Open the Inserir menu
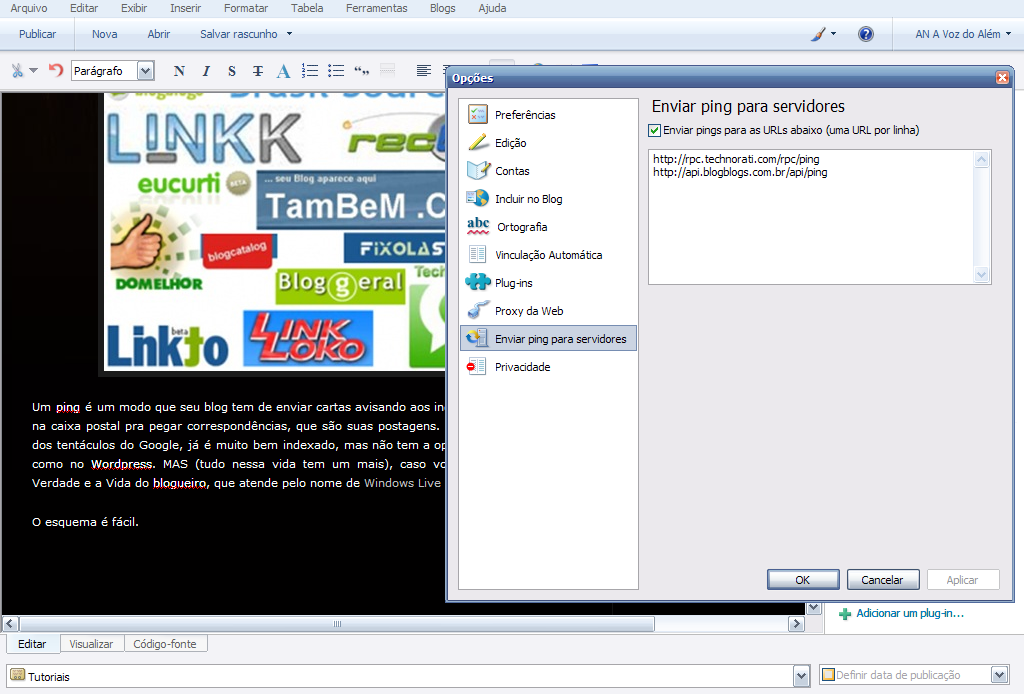Viewport: 1024px width, 694px height. pos(185,8)
